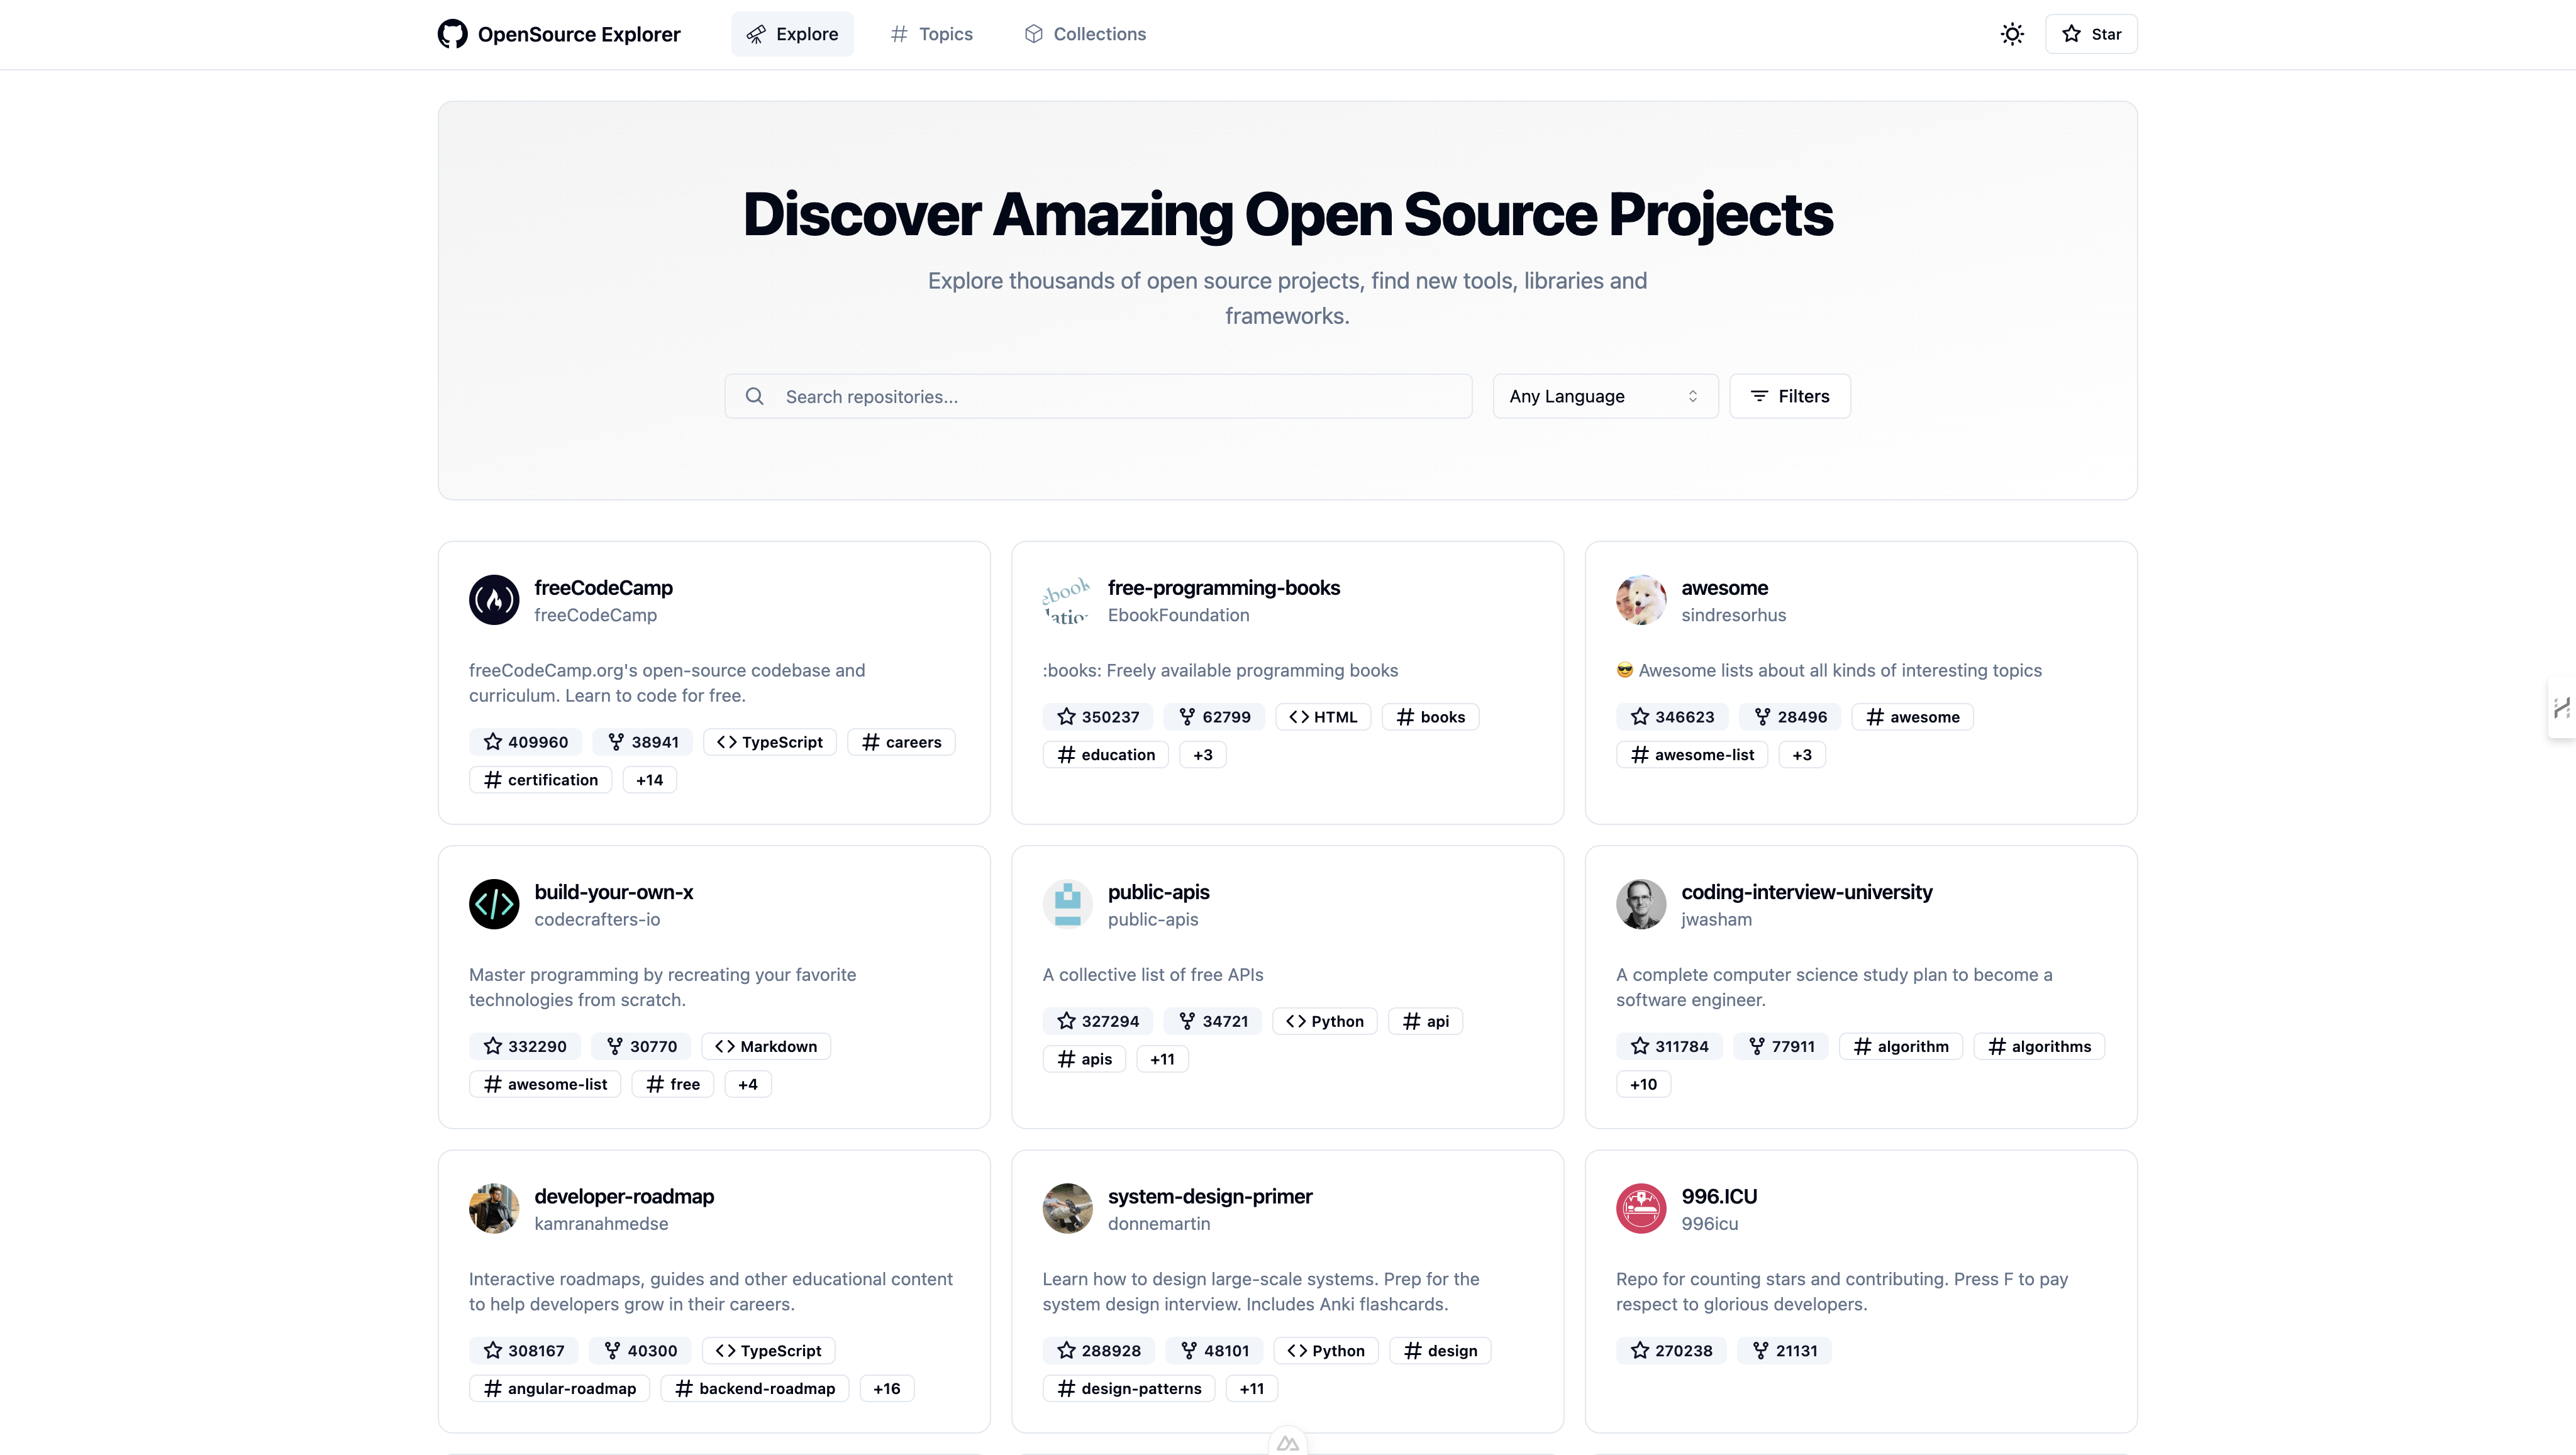Expand +11 tags on public-apis card
The width and height of the screenshot is (2576, 1455).
[1162, 1059]
